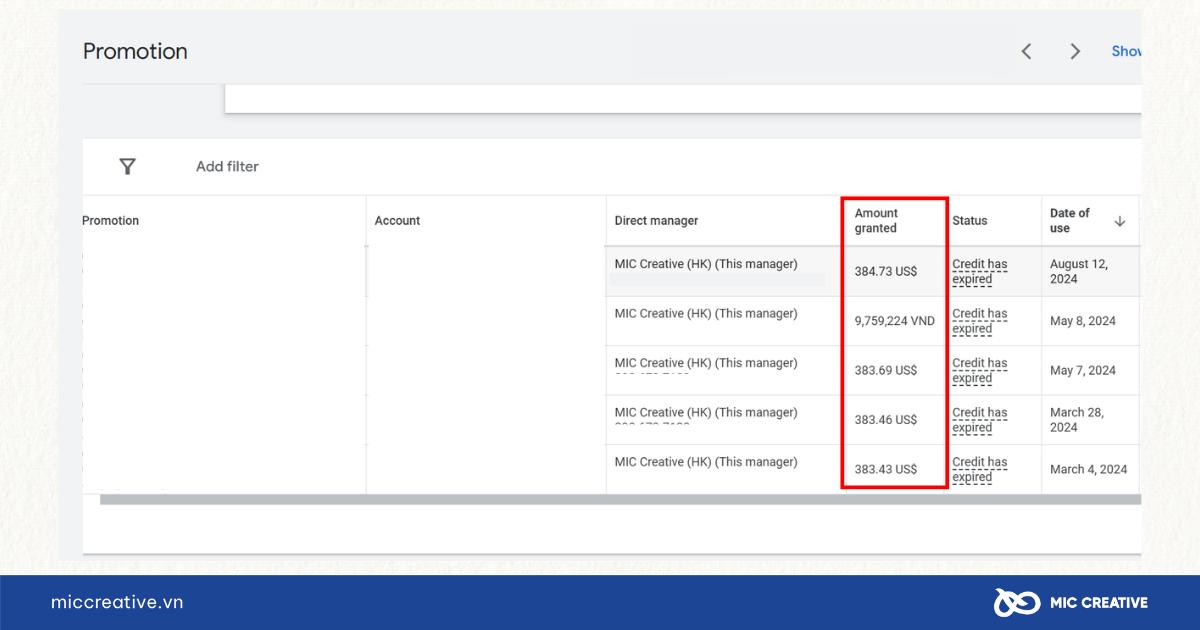Click the Amount granted column header
This screenshot has width=1200, height=630.
(876, 221)
